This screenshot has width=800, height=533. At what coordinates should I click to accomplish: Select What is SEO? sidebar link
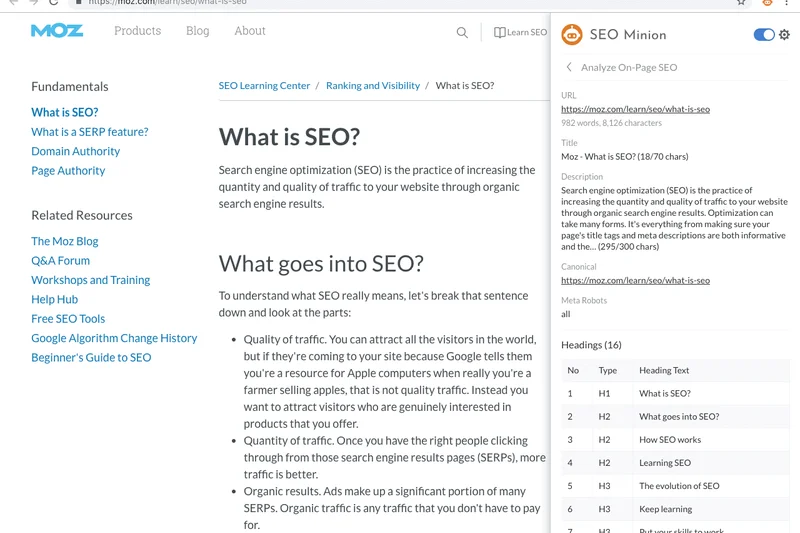64,112
